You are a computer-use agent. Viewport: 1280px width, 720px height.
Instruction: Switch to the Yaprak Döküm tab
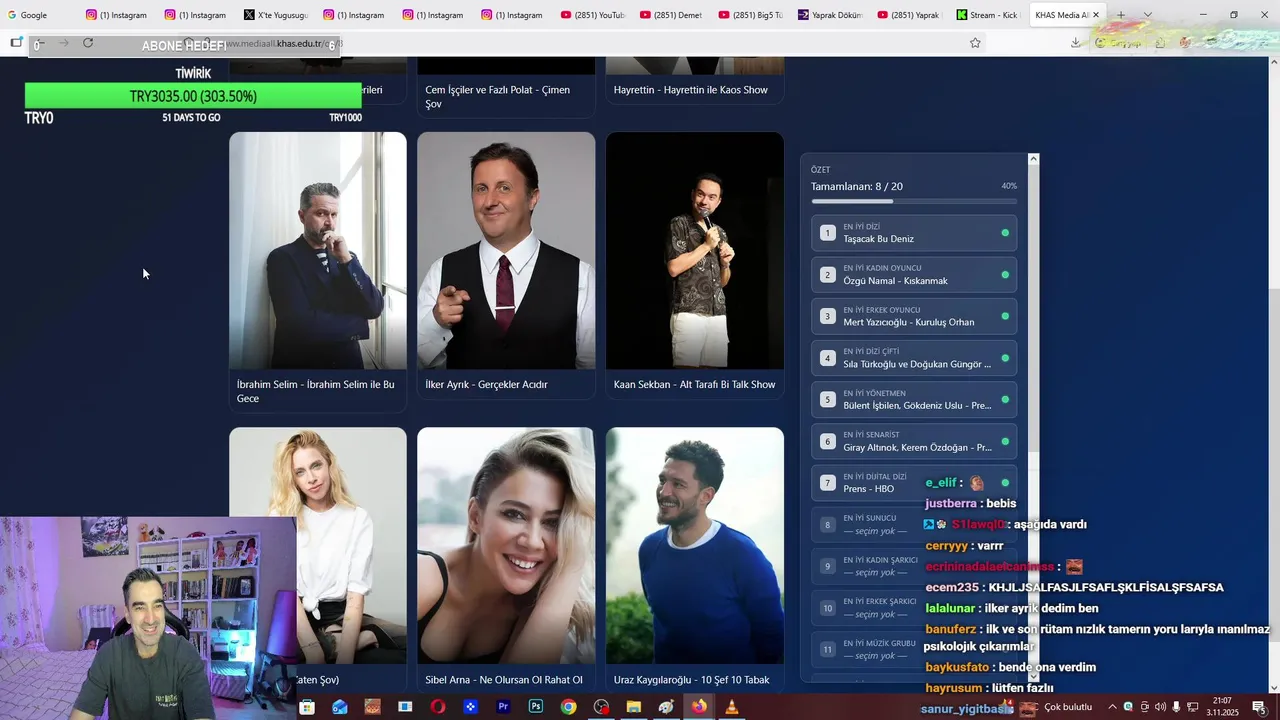pos(830,15)
